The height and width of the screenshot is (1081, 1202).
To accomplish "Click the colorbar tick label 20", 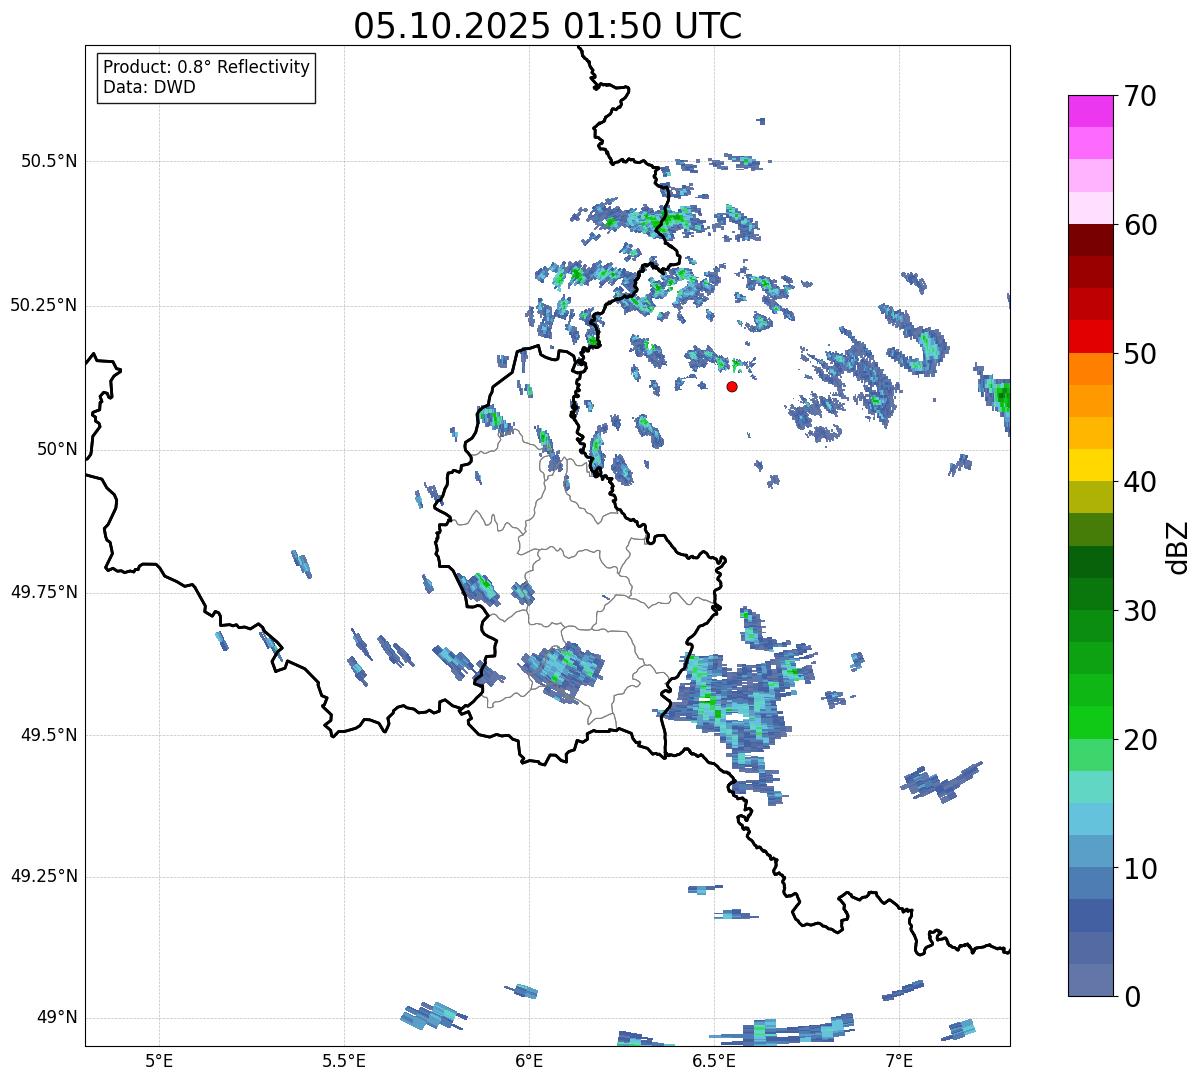I will pos(1140,740).
